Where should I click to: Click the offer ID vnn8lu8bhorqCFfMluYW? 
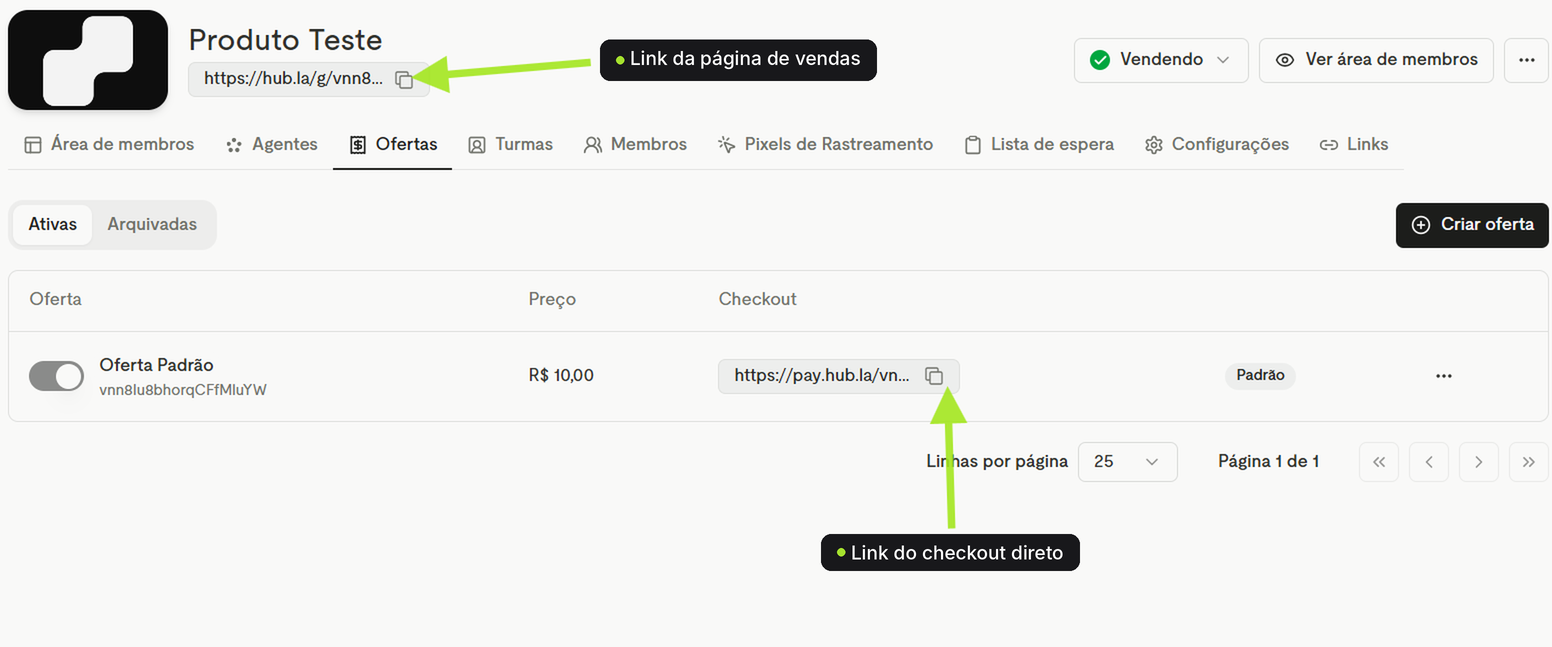(183, 390)
